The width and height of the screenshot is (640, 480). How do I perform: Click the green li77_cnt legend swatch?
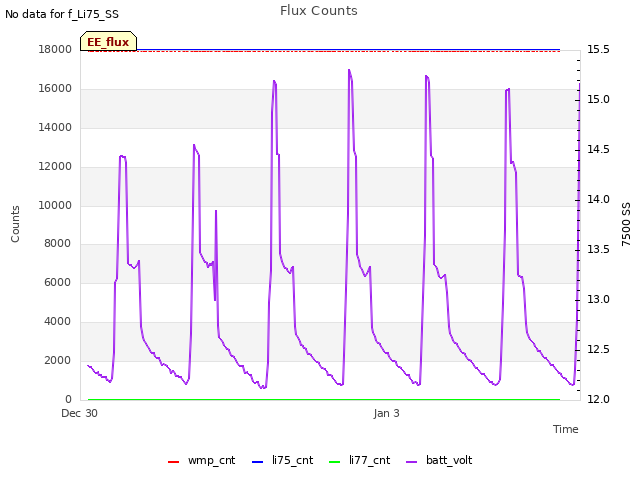coord(335,462)
